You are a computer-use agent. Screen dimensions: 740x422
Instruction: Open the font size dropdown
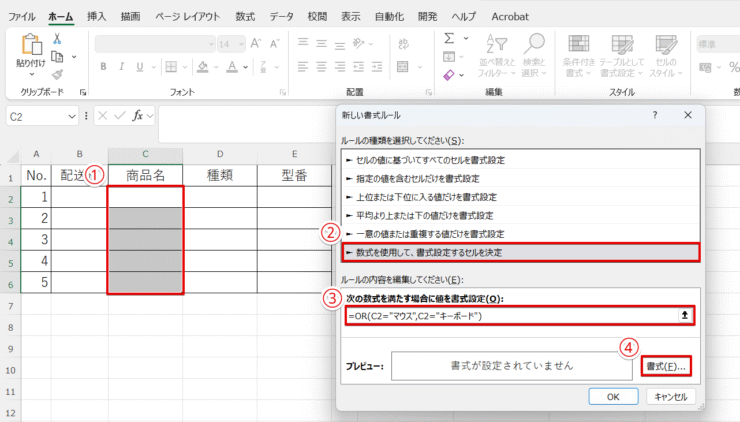click(241, 44)
